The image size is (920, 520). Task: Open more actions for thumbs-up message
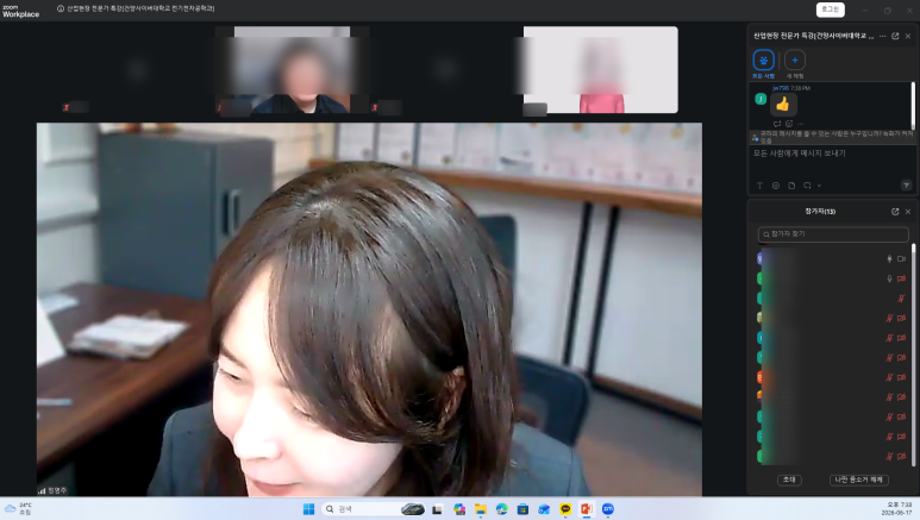pyautogui.click(x=801, y=124)
